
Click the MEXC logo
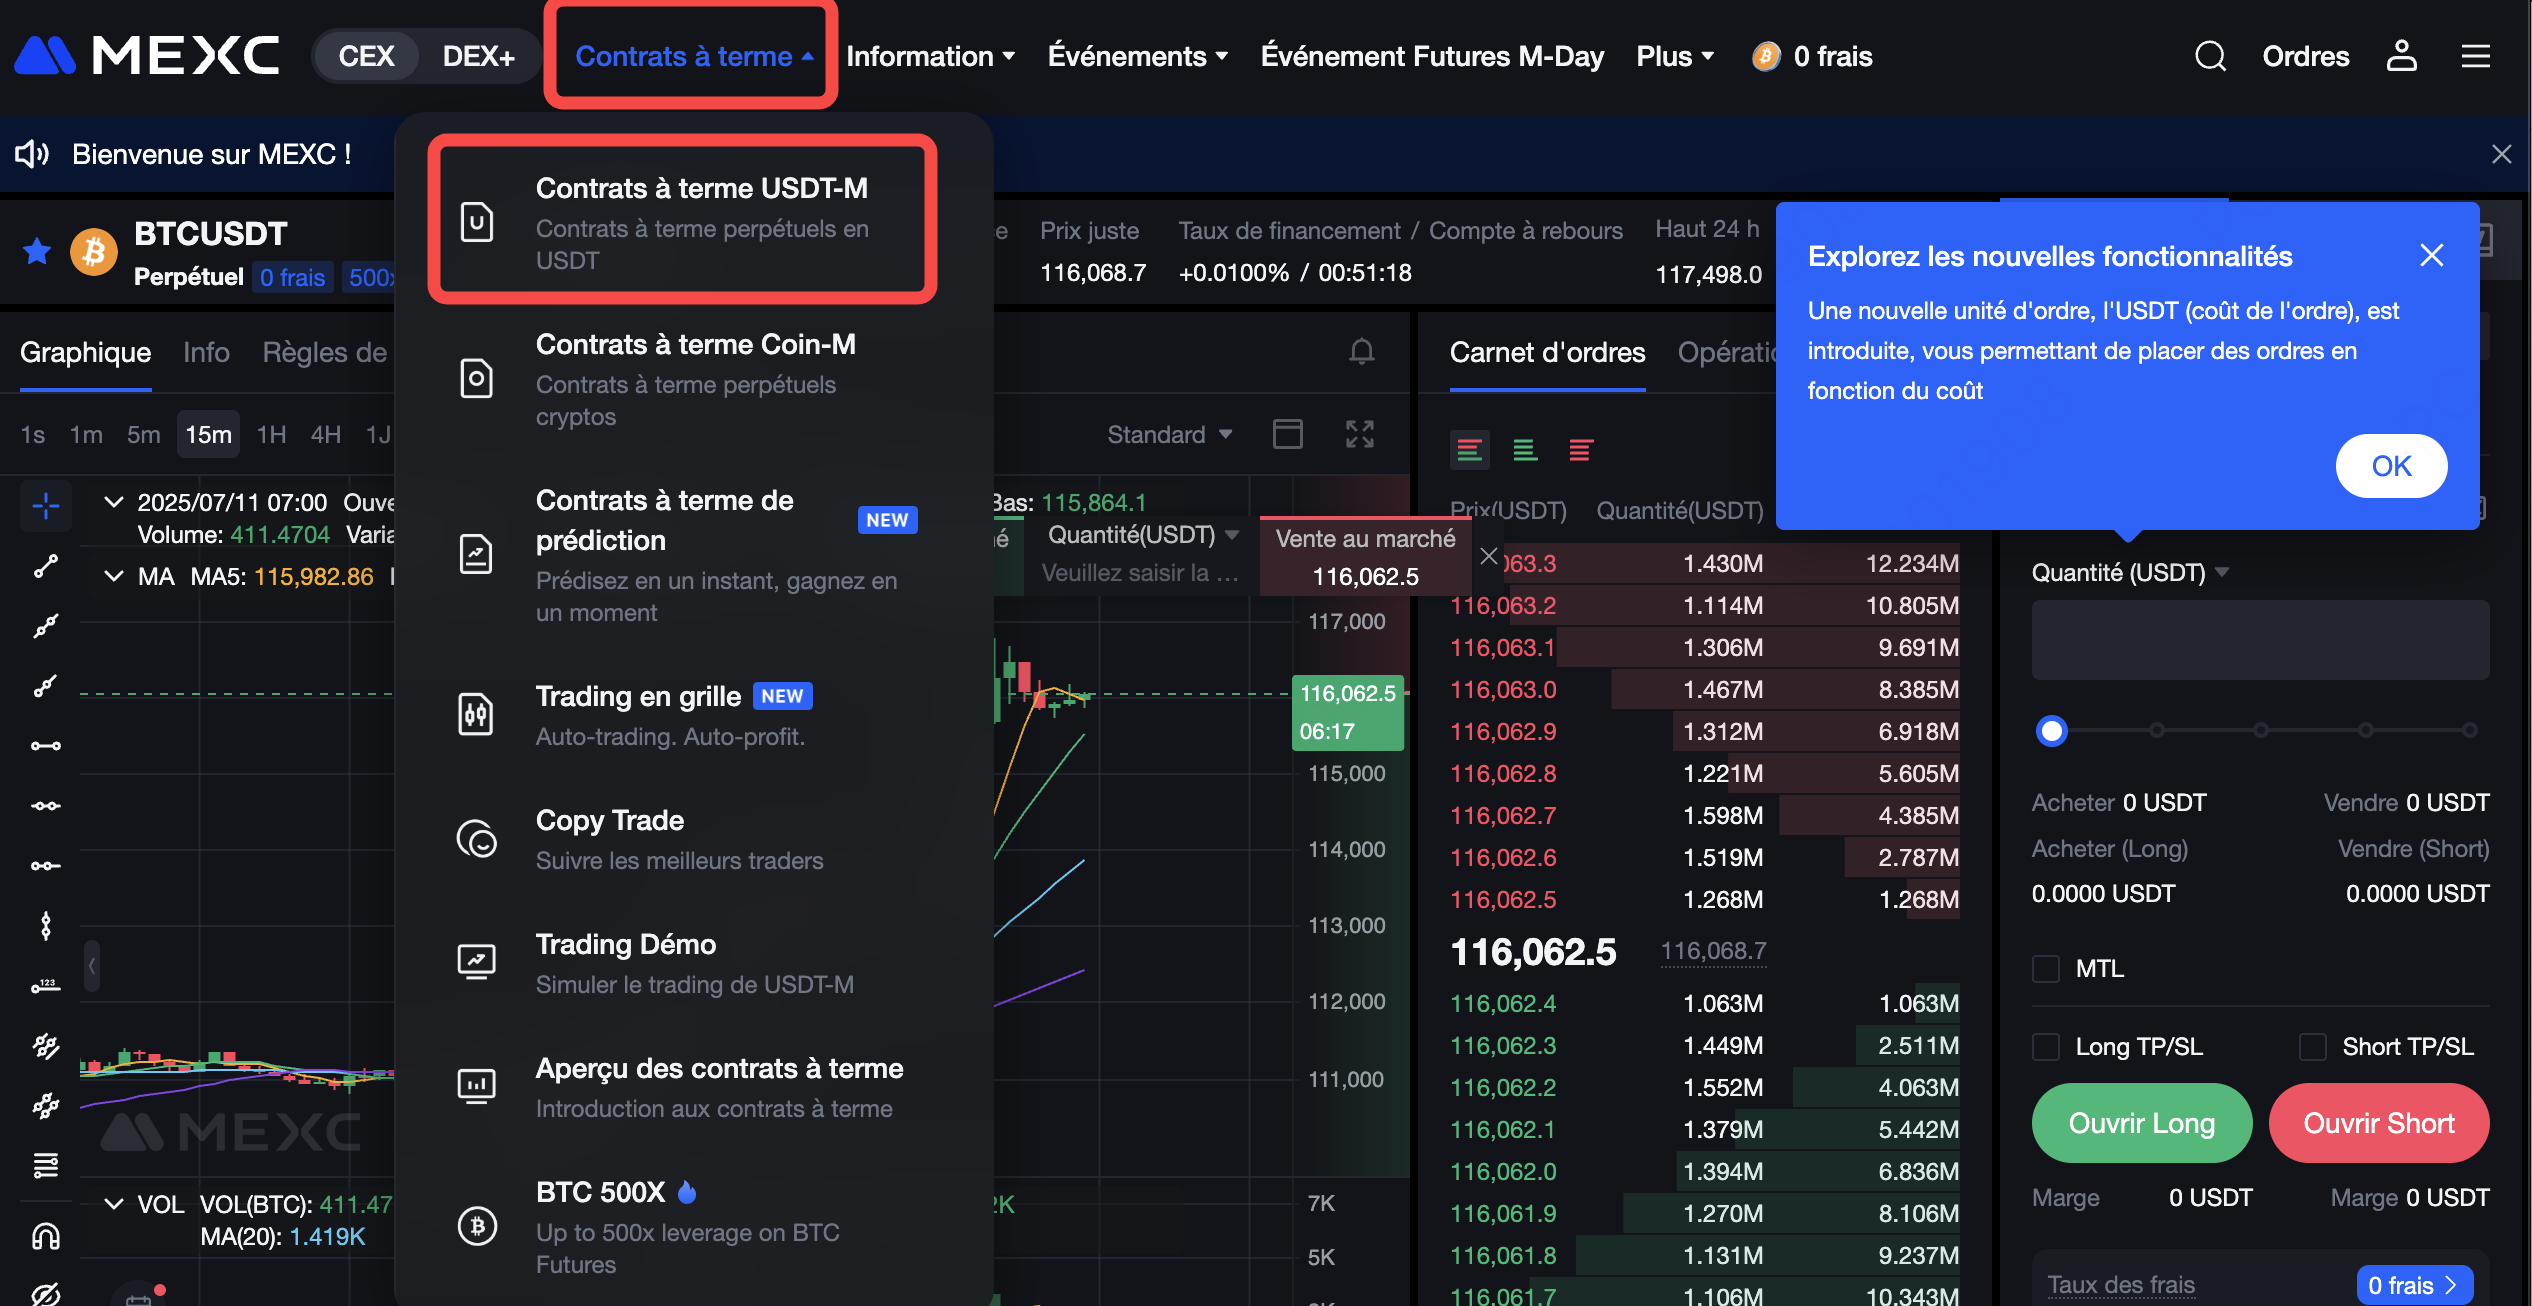pyautogui.click(x=146, y=56)
